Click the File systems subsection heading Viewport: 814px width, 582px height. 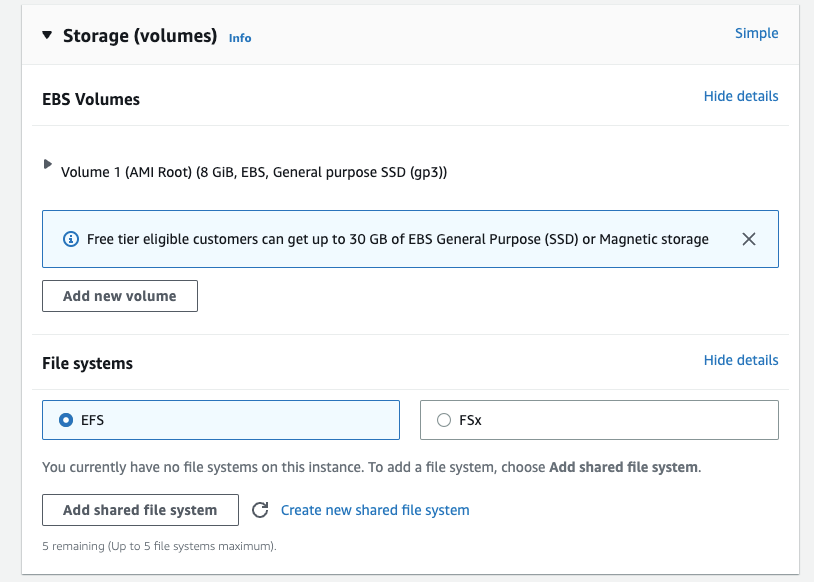point(87,364)
